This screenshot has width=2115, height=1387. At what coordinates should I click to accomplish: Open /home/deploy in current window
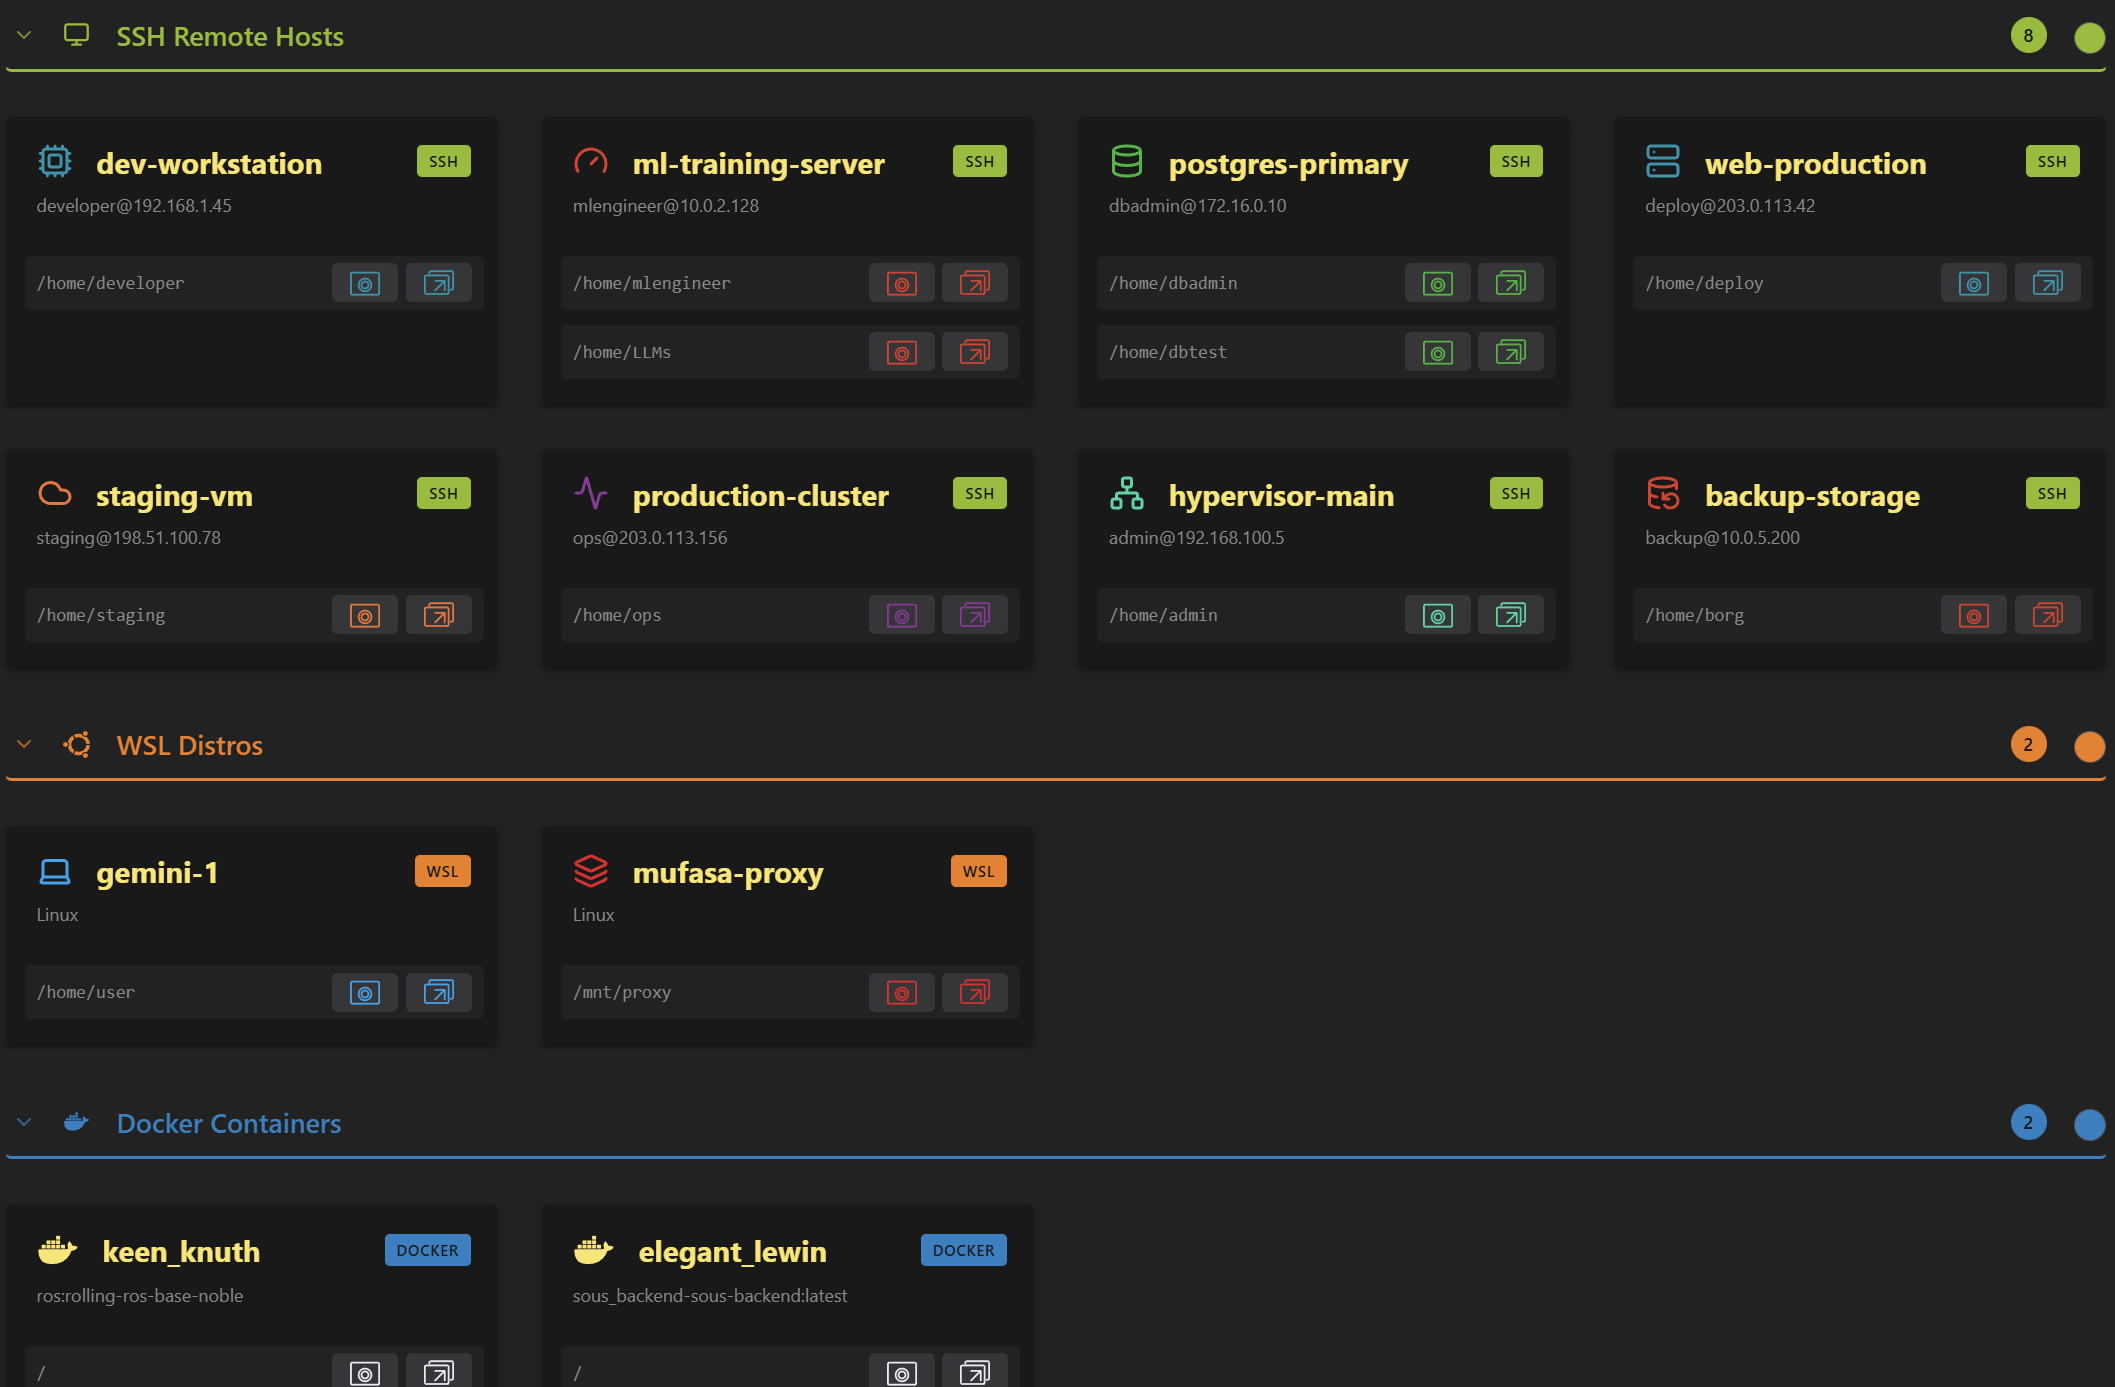1974,283
